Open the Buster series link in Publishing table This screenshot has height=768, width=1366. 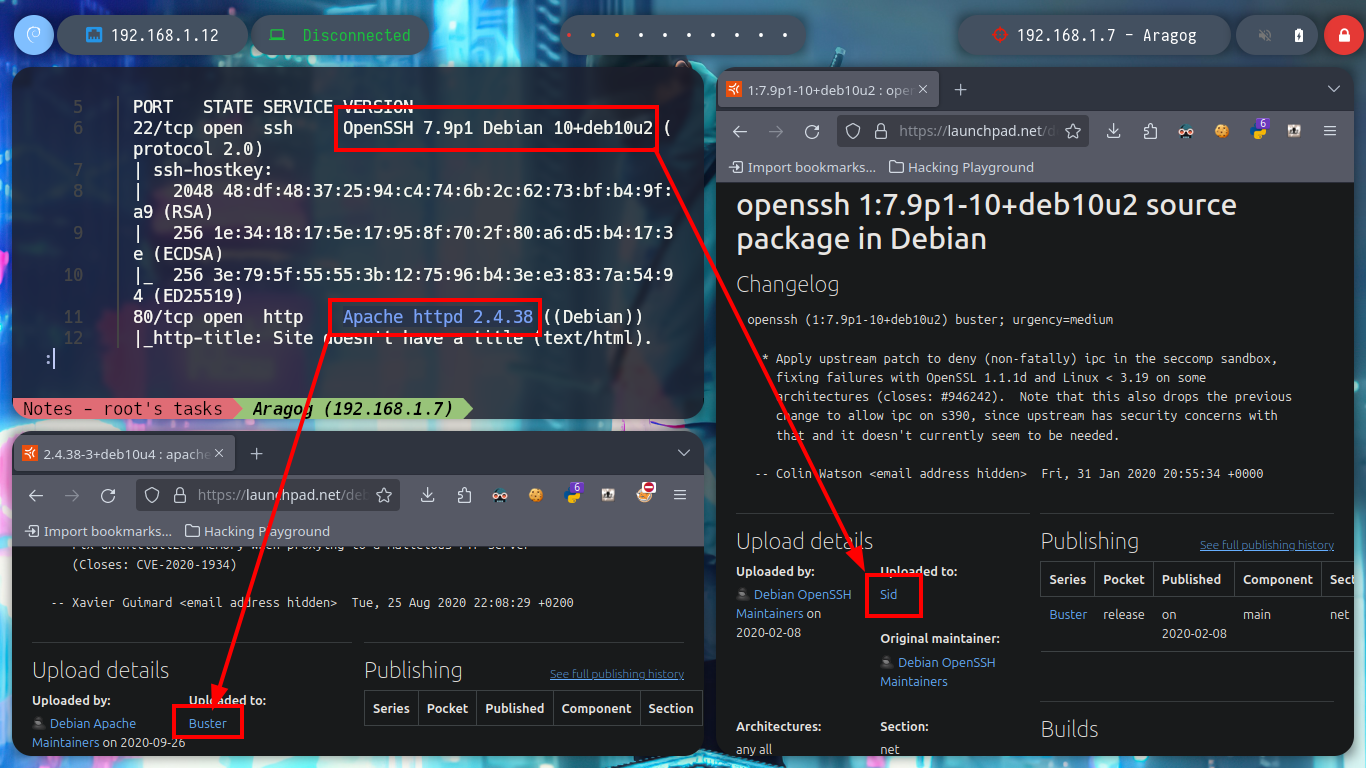(x=1068, y=615)
